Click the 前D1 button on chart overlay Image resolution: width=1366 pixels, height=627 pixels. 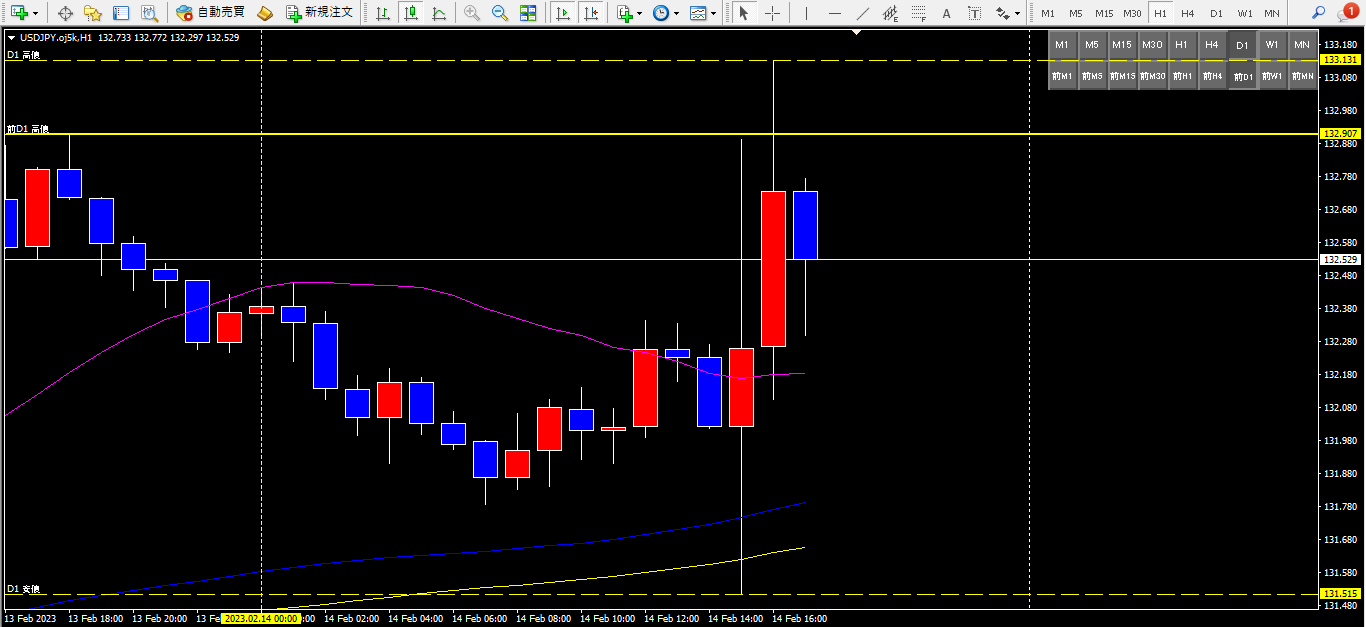point(1242,76)
